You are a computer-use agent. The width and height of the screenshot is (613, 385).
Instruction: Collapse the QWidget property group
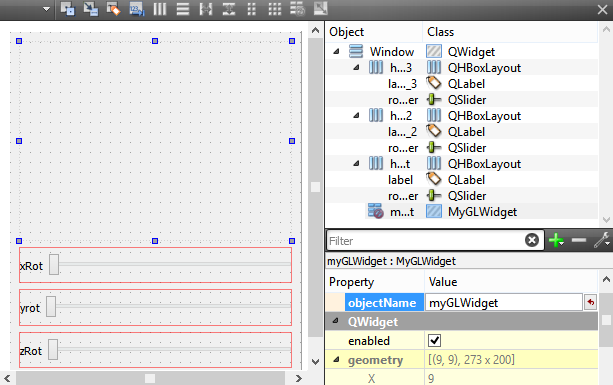(335, 321)
